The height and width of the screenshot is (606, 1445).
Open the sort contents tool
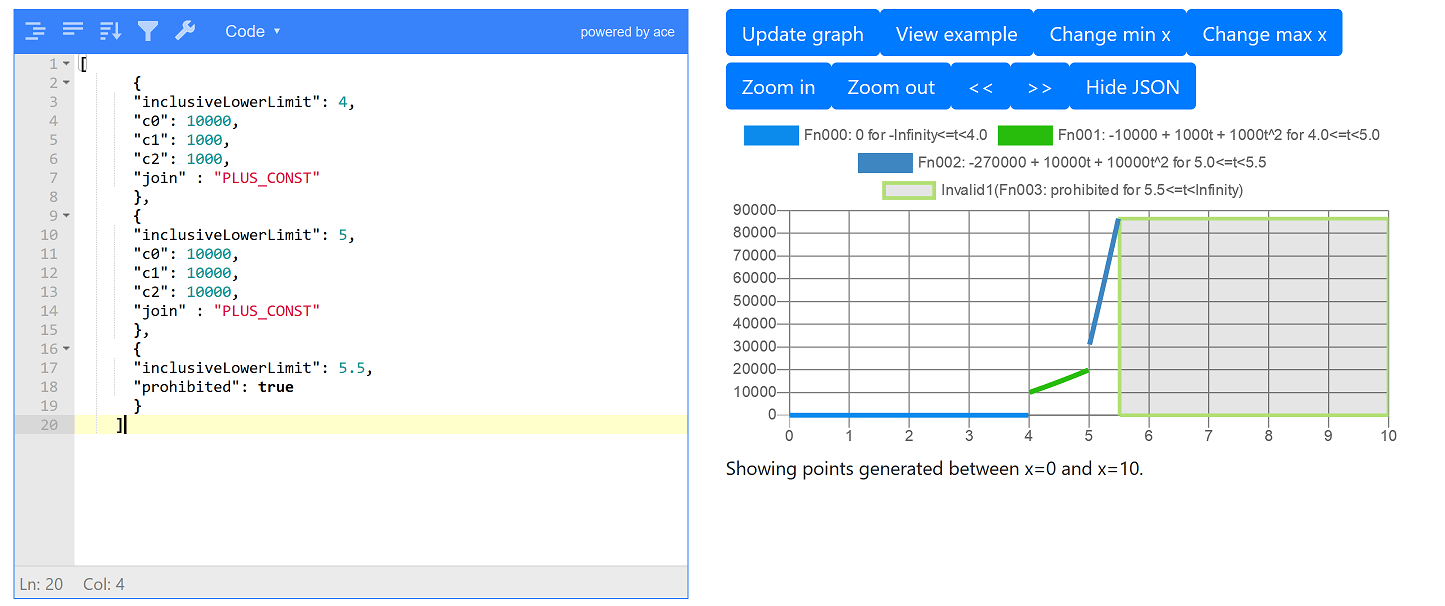(x=110, y=31)
